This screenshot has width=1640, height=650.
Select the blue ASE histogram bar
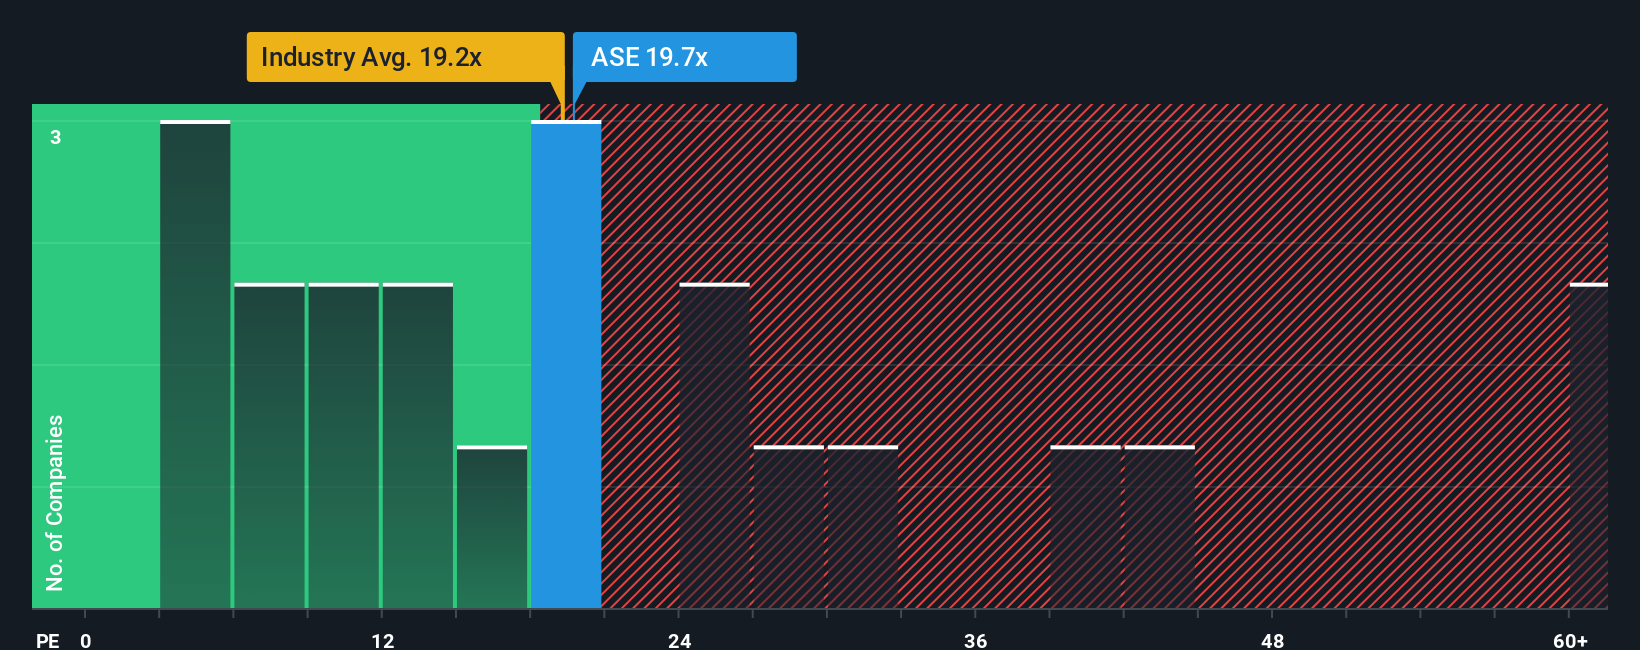(566, 365)
